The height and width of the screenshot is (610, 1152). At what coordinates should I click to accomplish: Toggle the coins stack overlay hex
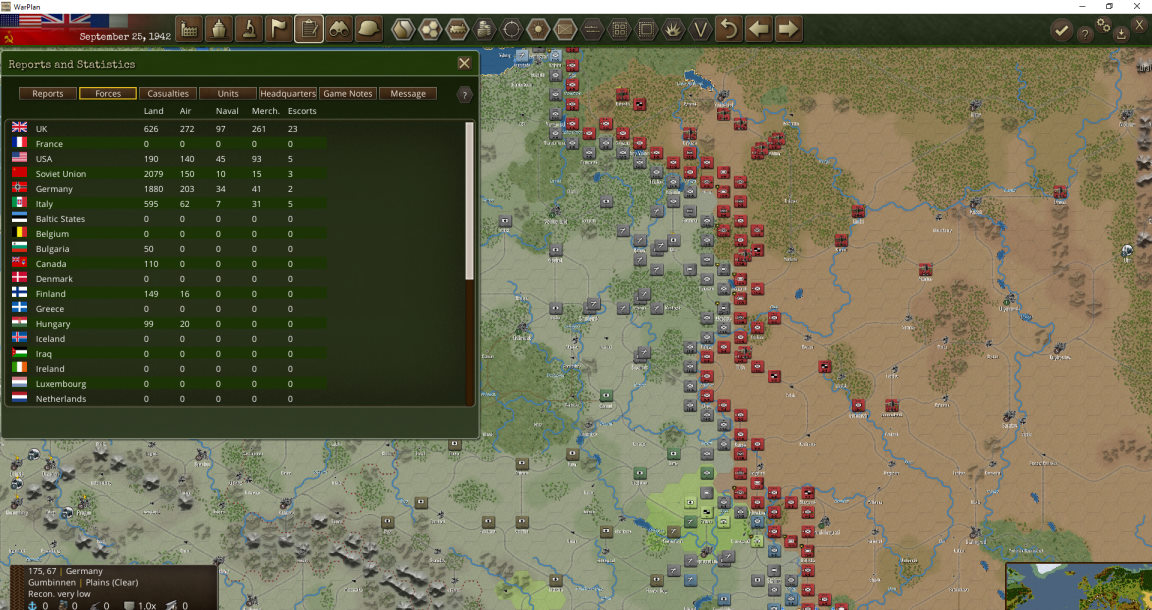pyautogui.click(x=484, y=29)
